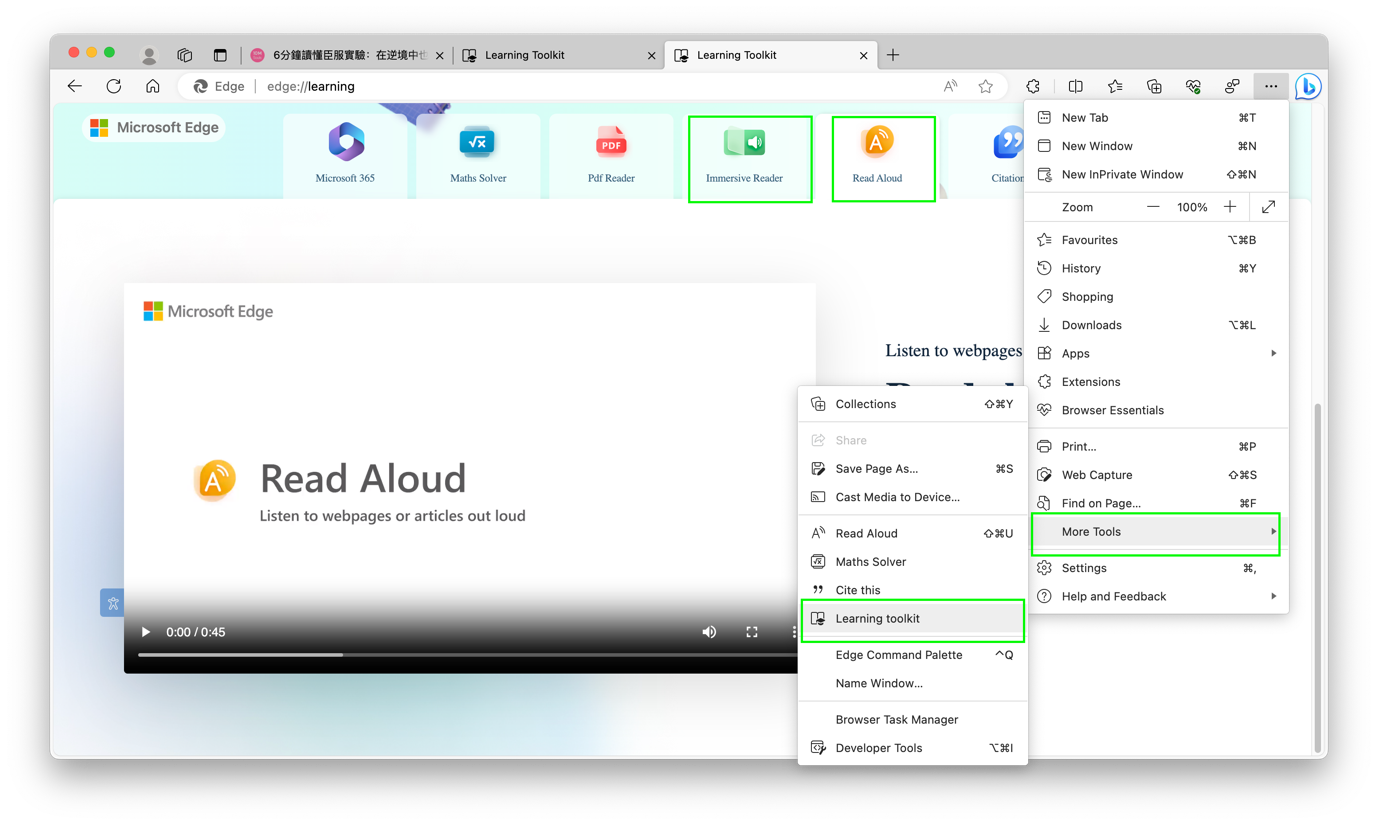The image size is (1378, 825).
Task: Click the Read Aloud icon in address bar
Action: pyautogui.click(x=950, y=87)
